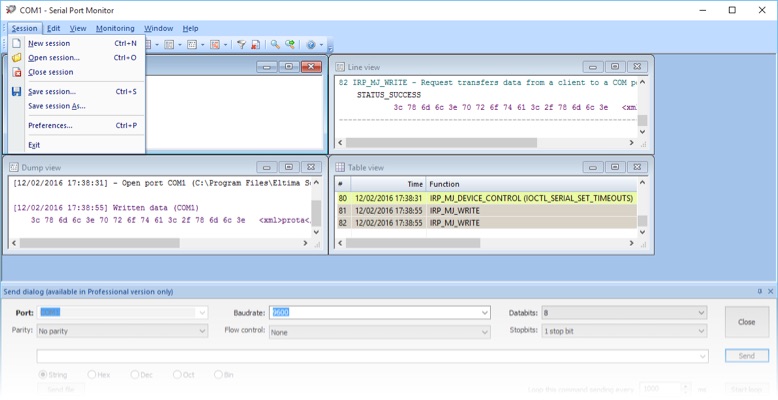This screenshot has height=400, width=778.
Task: Select the Dec radio button
Action: click(134, 375)
